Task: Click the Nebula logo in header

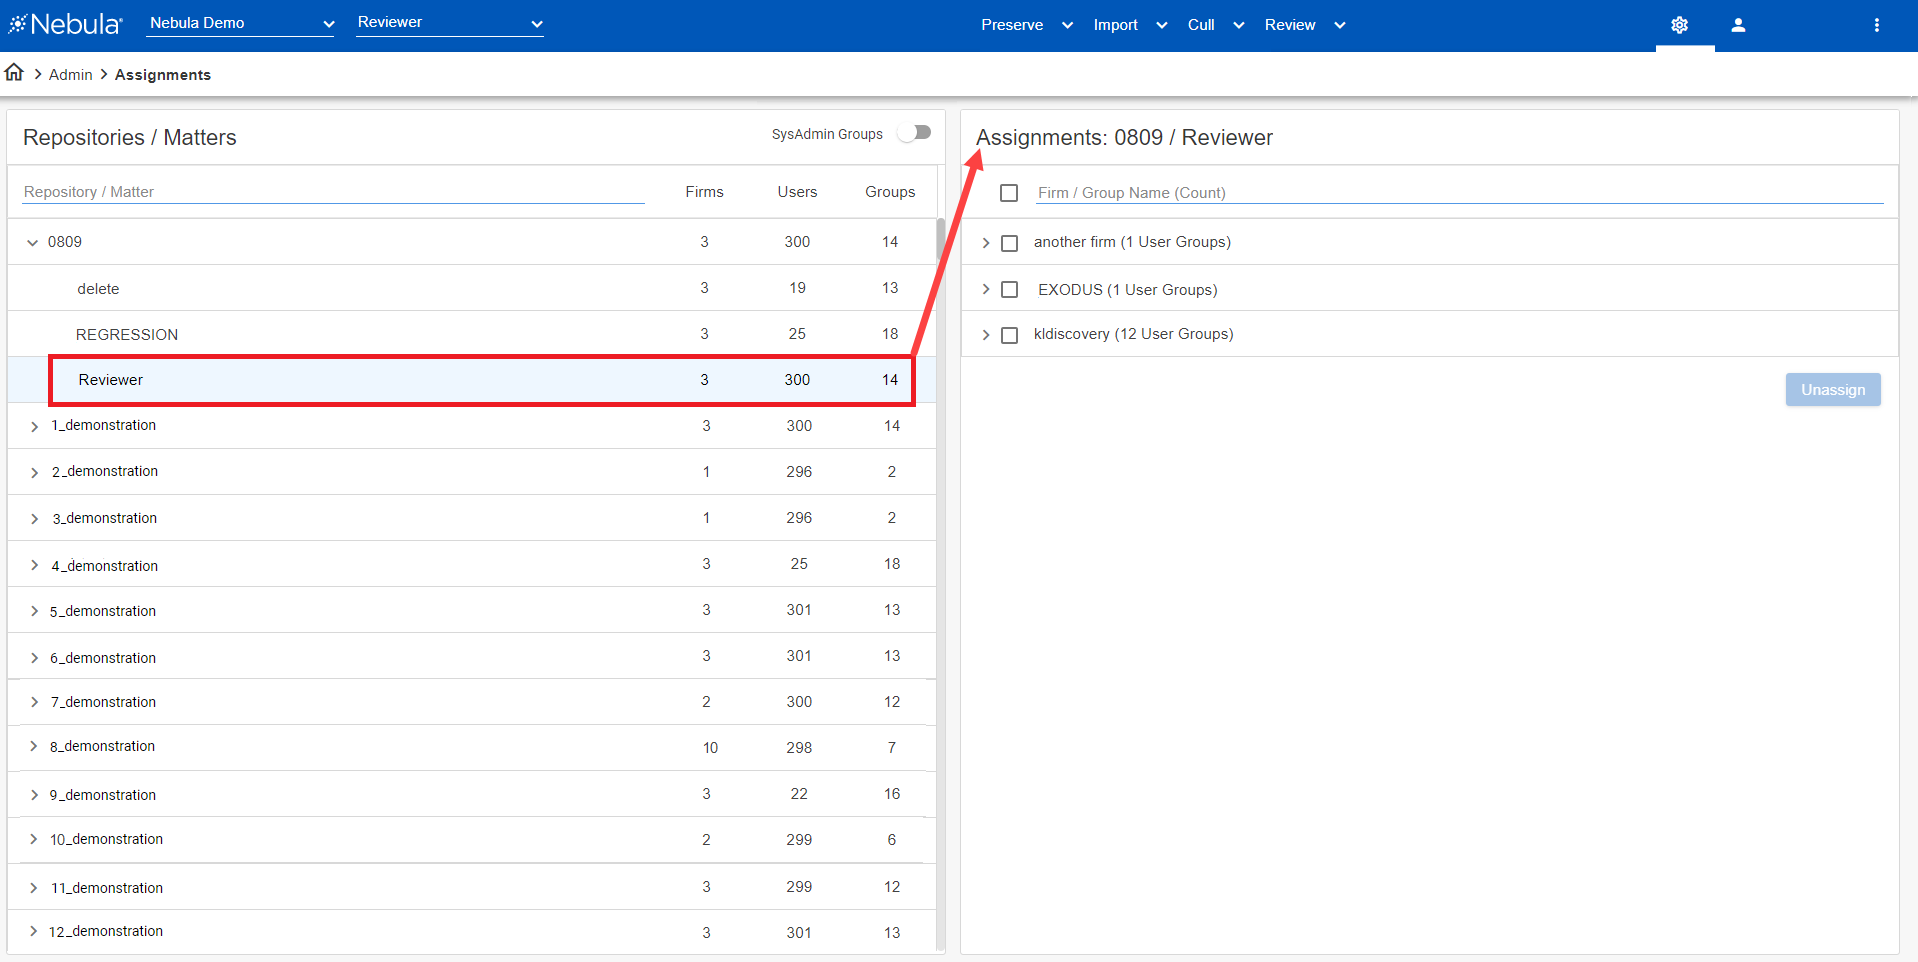Action: point(66,24)
